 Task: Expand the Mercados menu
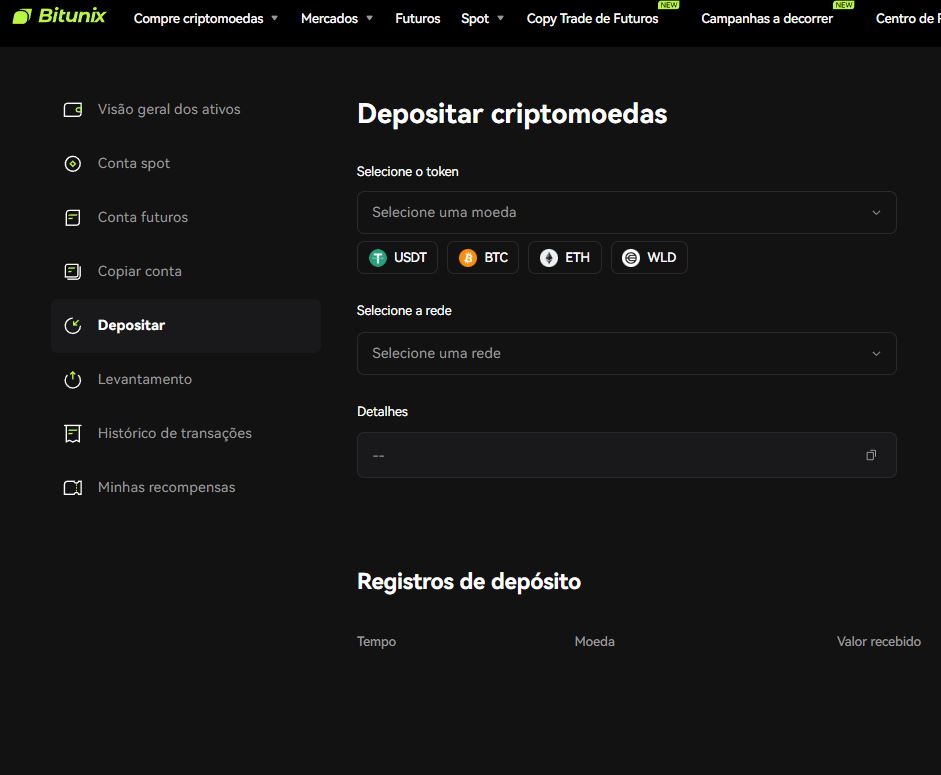tap(336, 19)
